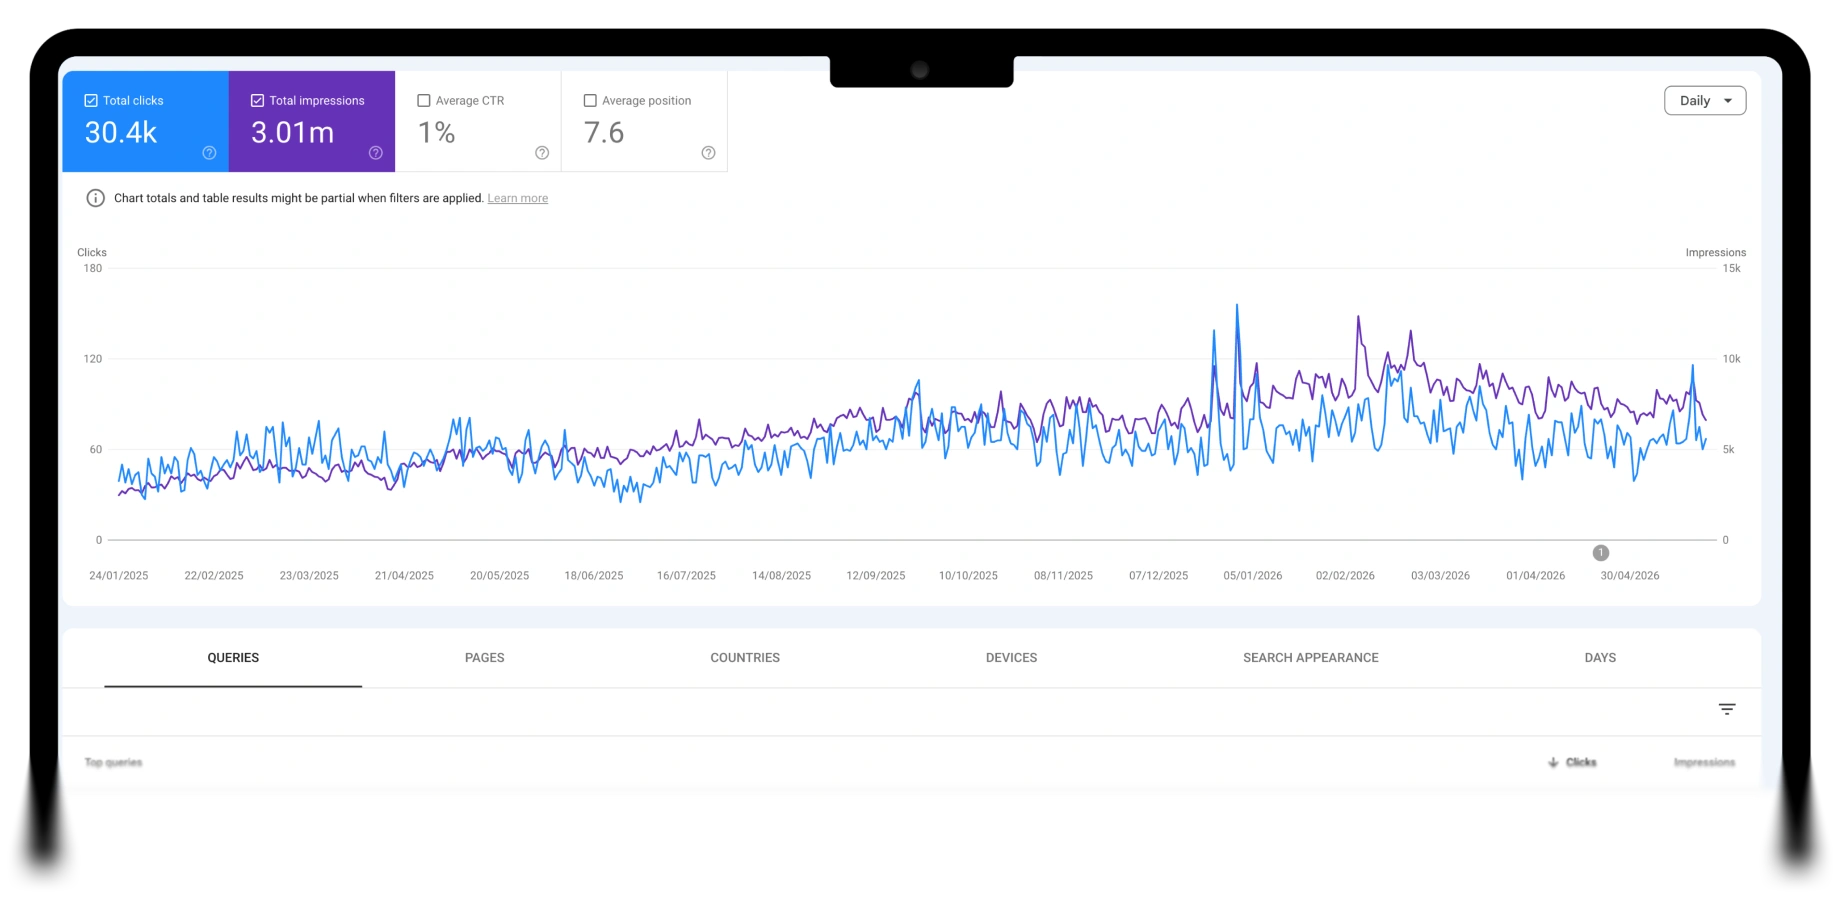Click the Impressions column header

coord(1705,762)
